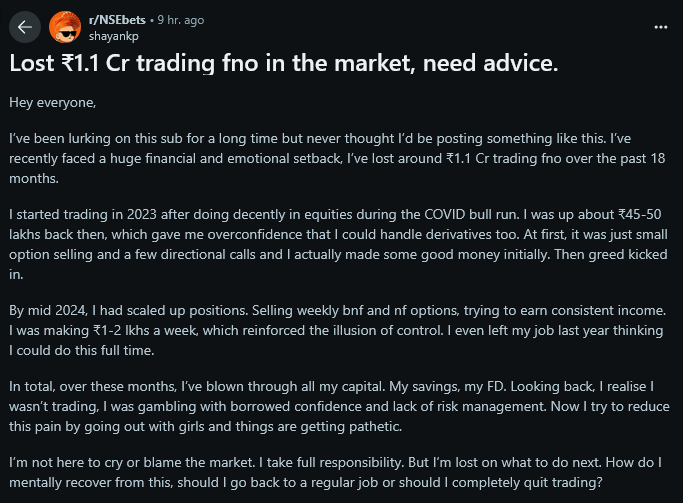This screenshot has height=503, width=683.
Task: Open the r/NSEbets community avatar
Action: [x=66, y=26]
